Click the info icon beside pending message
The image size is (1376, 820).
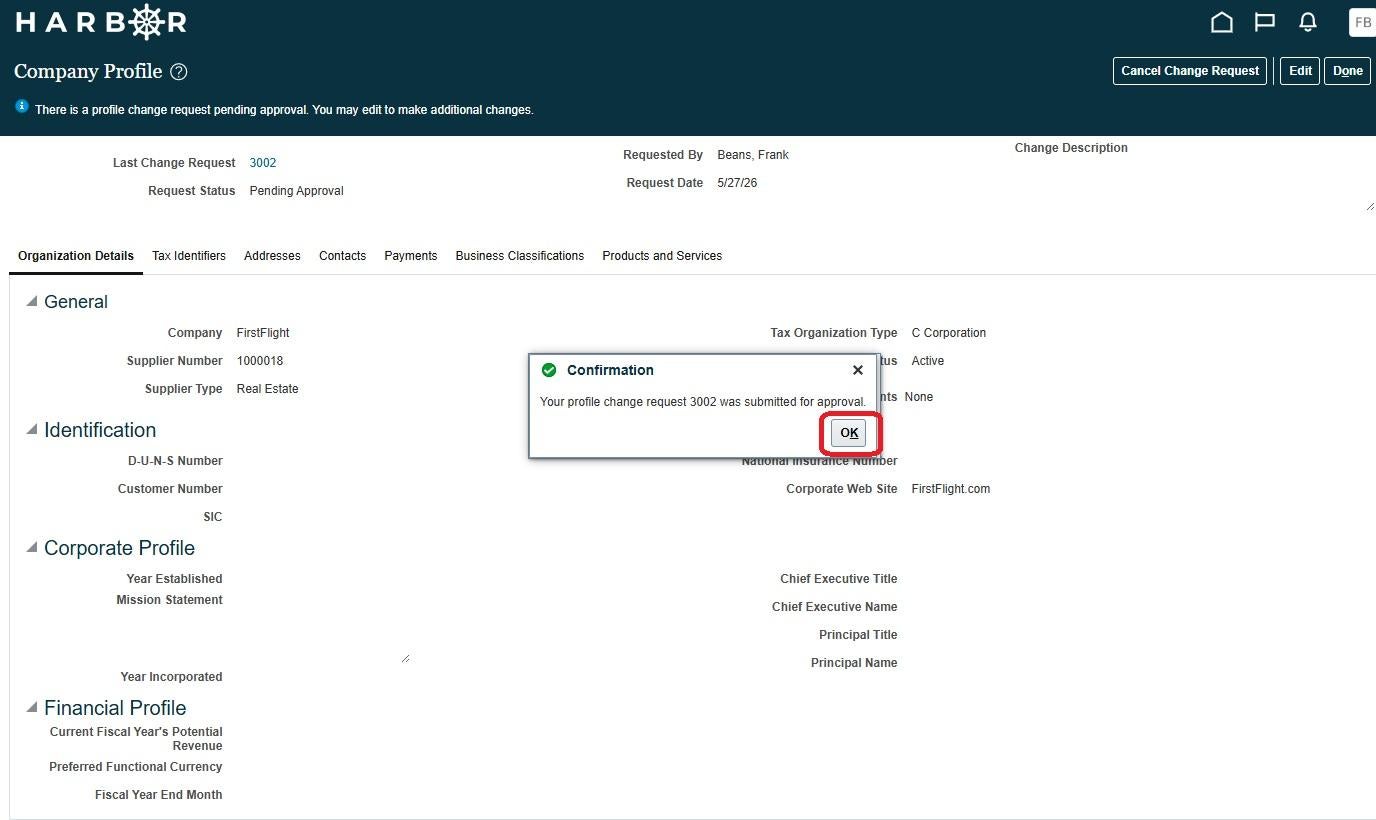tap(22, 106)
